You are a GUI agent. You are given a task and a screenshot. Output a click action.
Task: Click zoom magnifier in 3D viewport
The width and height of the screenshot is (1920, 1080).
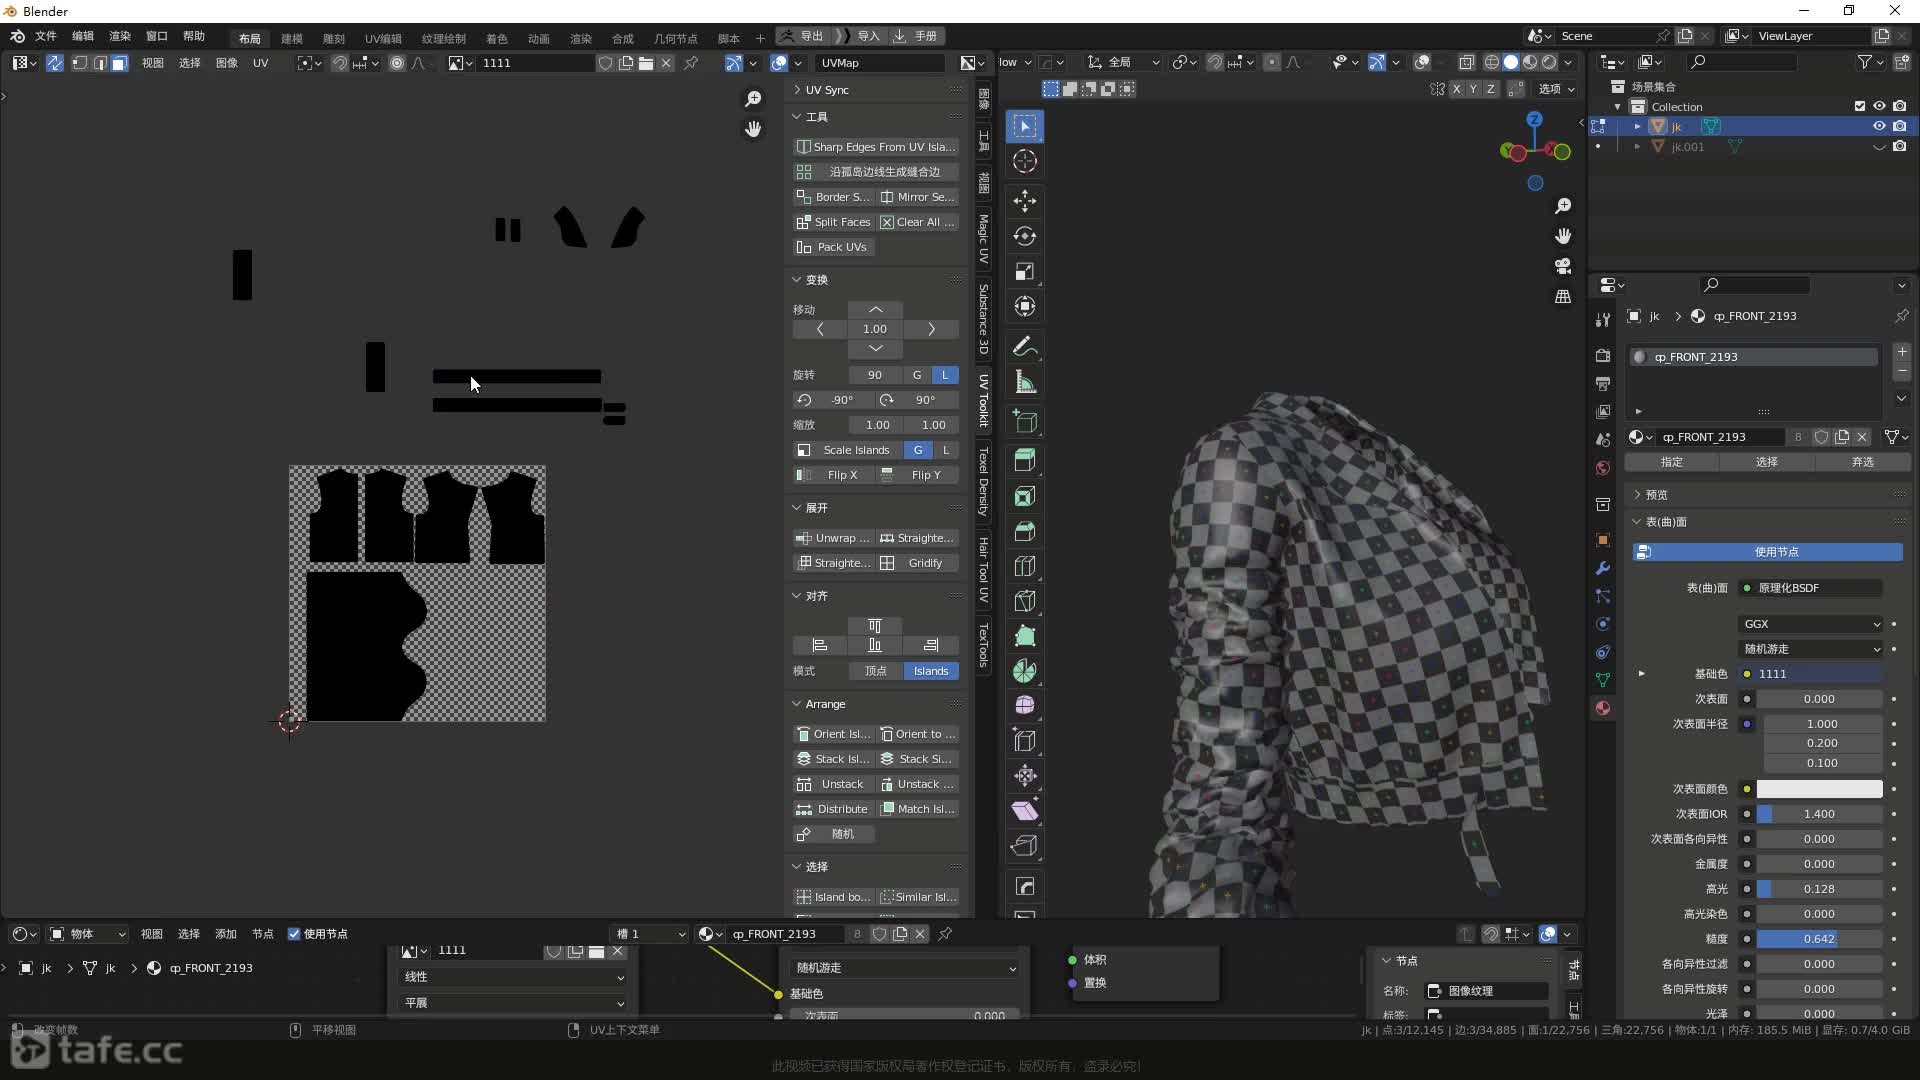coord(1563,205)
